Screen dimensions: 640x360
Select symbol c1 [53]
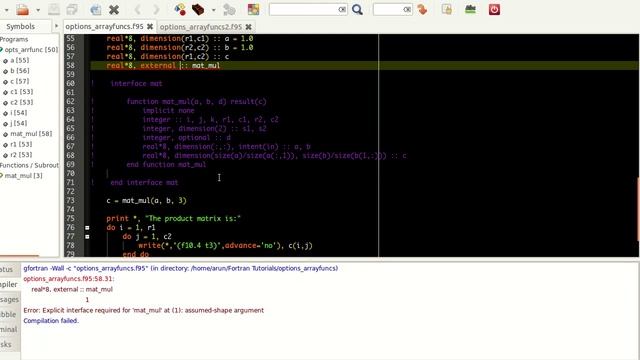pyautogui.click(x=22, y=92)
